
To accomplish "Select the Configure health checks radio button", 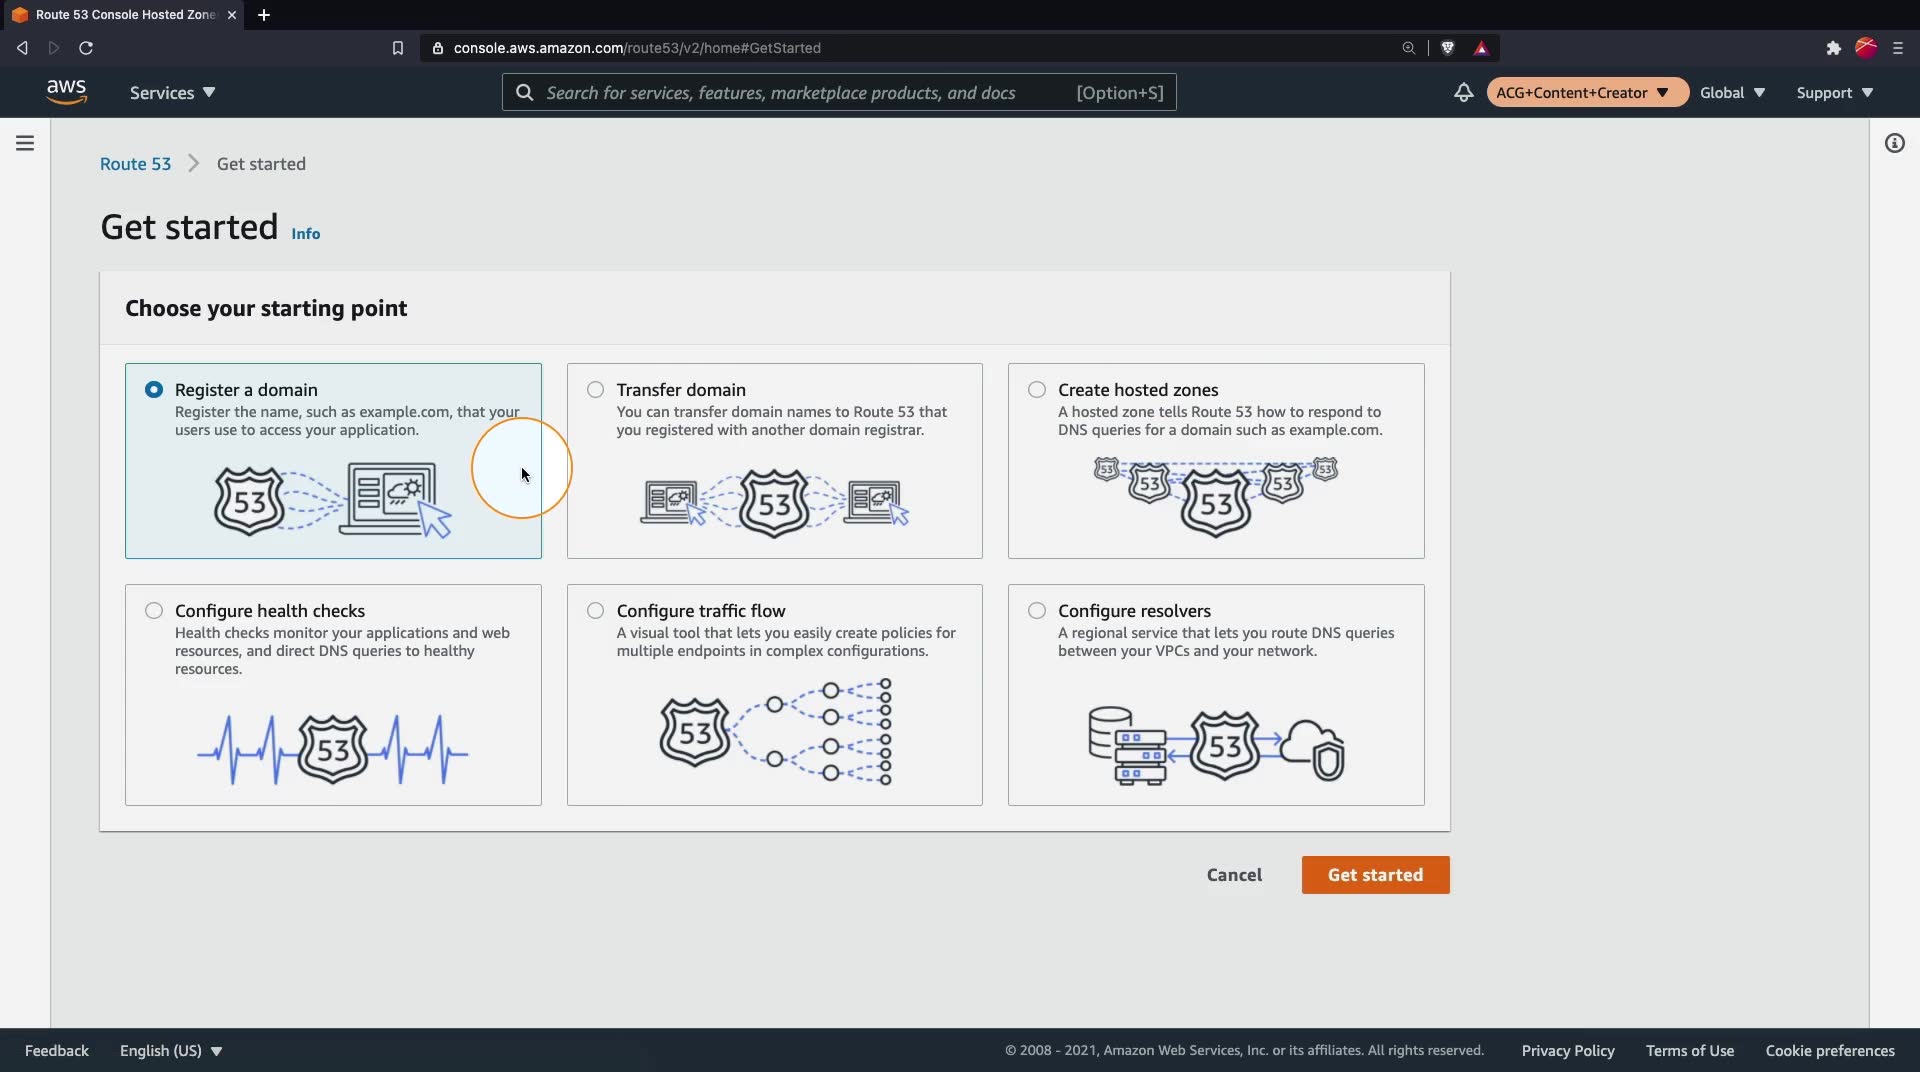I will coord(154,611).
